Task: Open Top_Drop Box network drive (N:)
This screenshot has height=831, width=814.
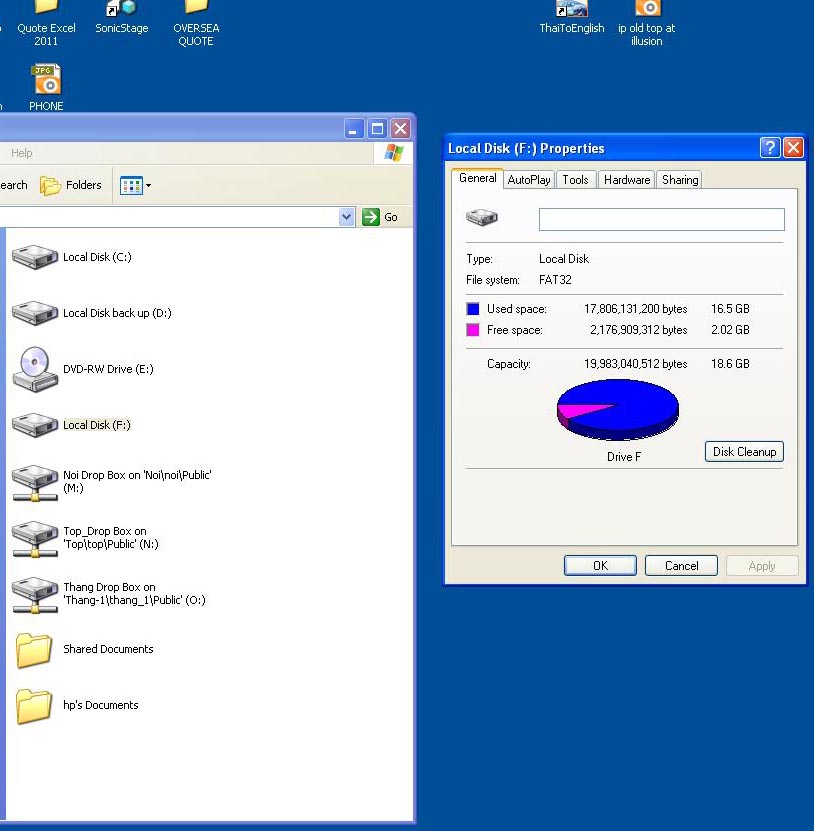Action: pos(34,538)
